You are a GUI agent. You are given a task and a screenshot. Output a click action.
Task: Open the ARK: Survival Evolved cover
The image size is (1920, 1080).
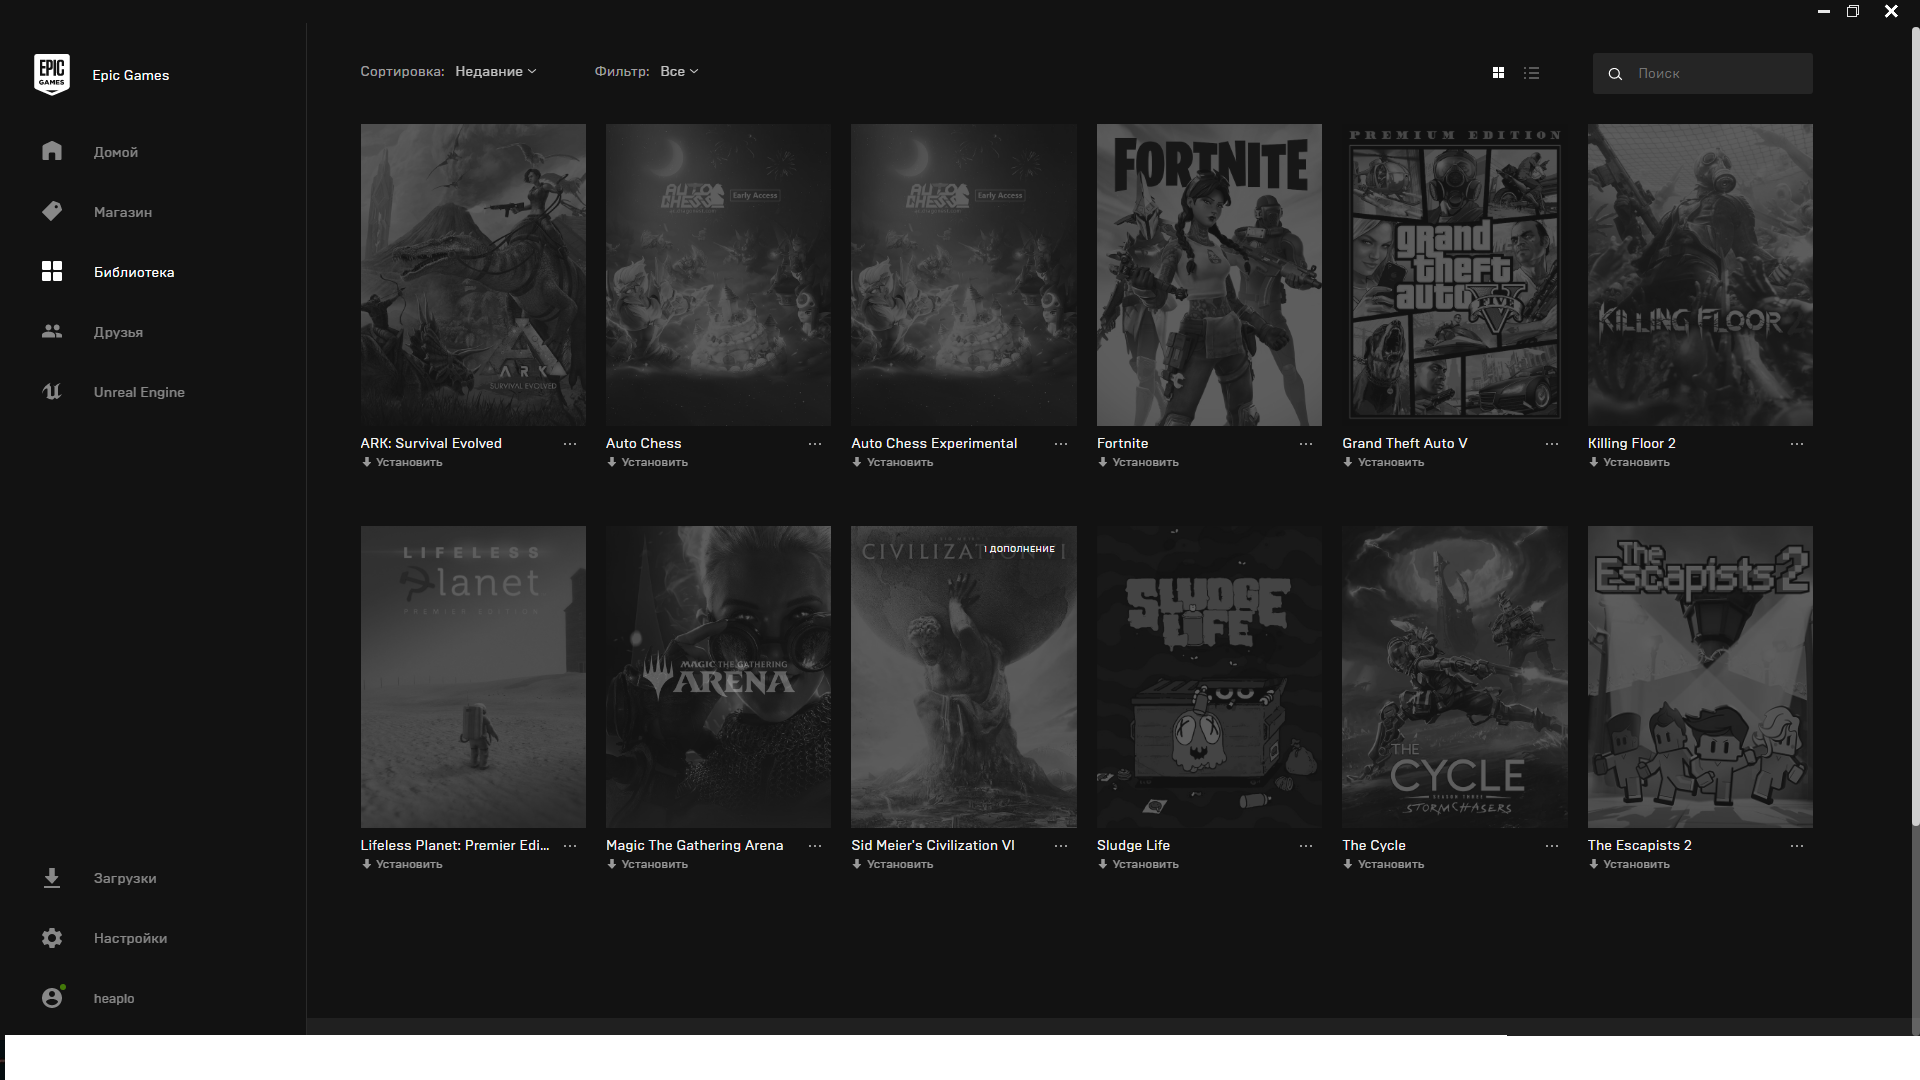pyautogui.click(x=473, y=275)
